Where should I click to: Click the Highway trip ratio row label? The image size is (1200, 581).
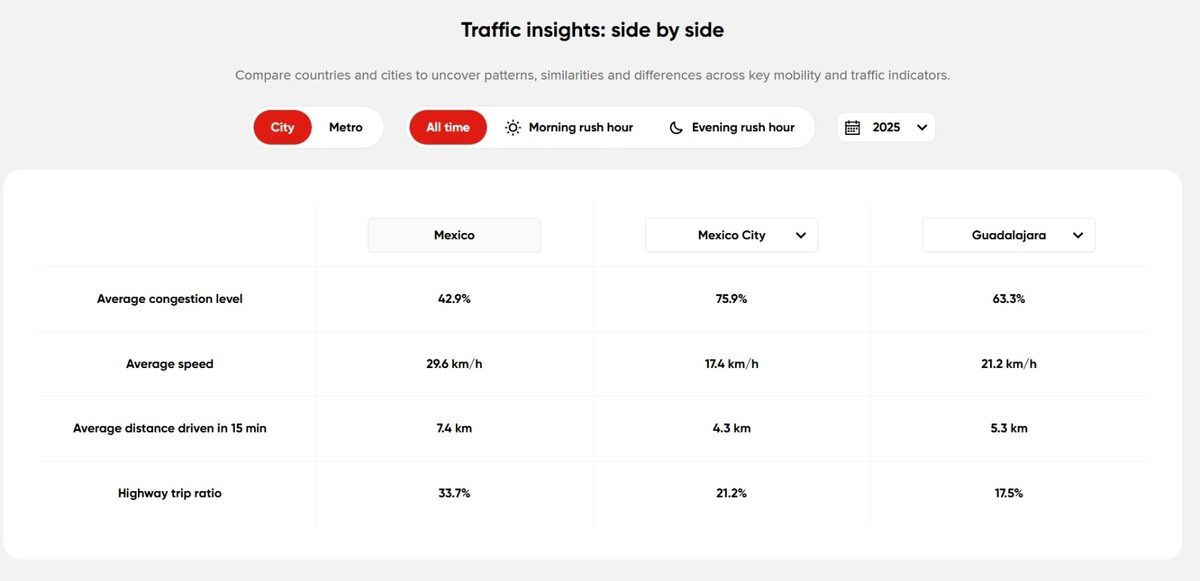(170, 493)
